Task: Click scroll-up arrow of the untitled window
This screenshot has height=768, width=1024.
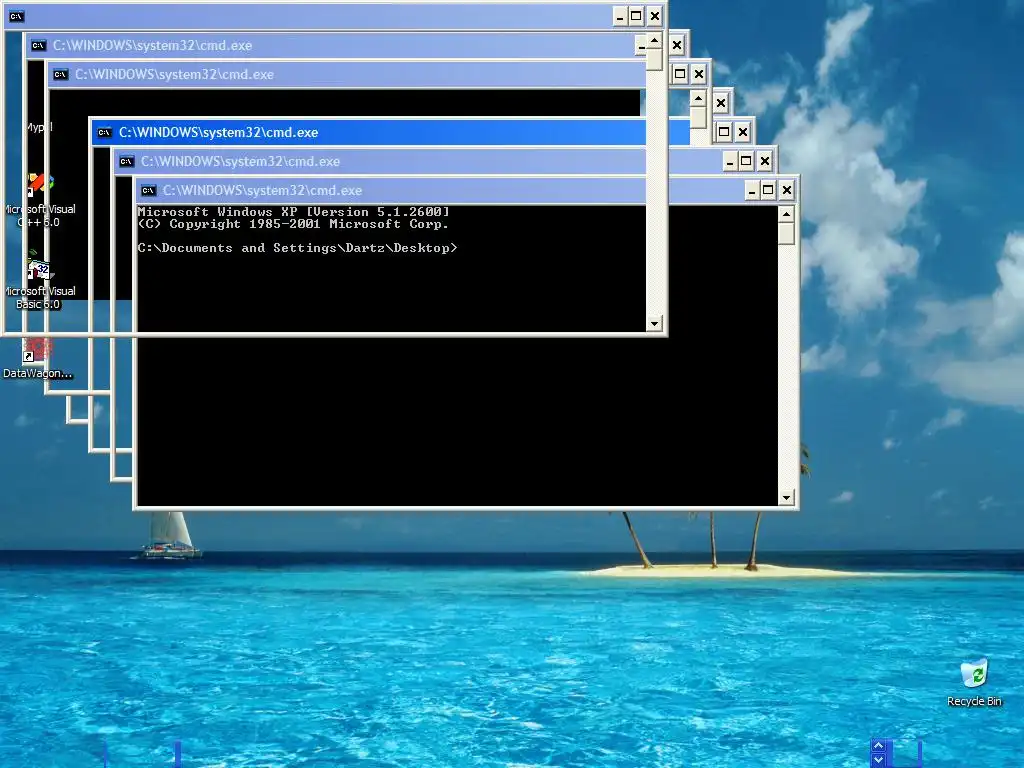Action: click(654, 41)
